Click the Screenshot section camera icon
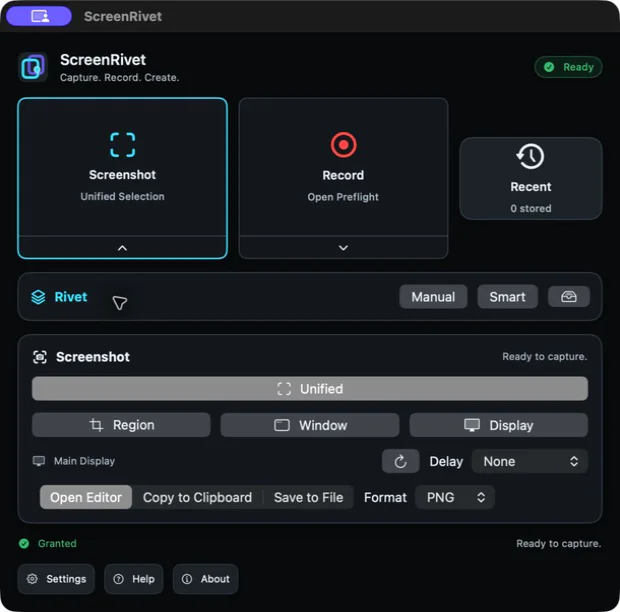Image resolution: width=620 pixels, height=612 pixels. [x=40, y=357]
